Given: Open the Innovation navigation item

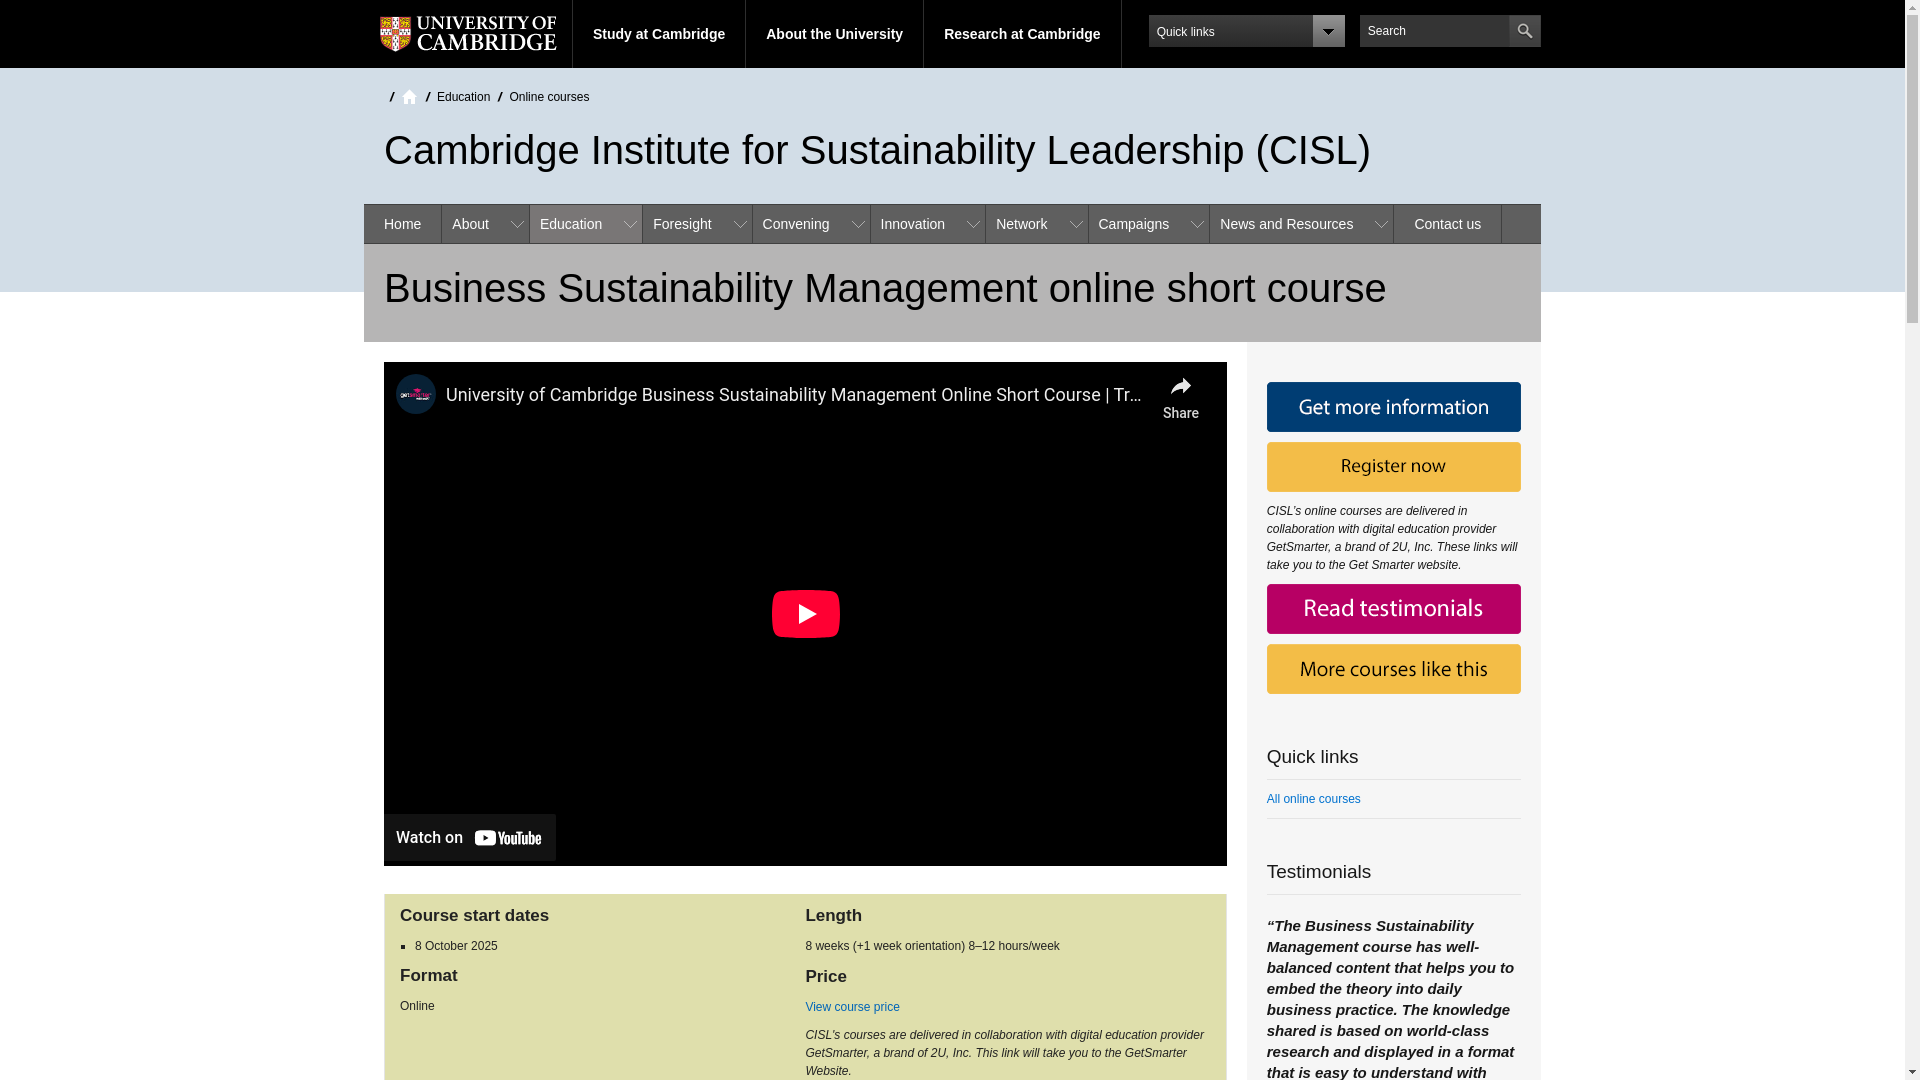Looking at the screenshot, I should pos(913,224).
